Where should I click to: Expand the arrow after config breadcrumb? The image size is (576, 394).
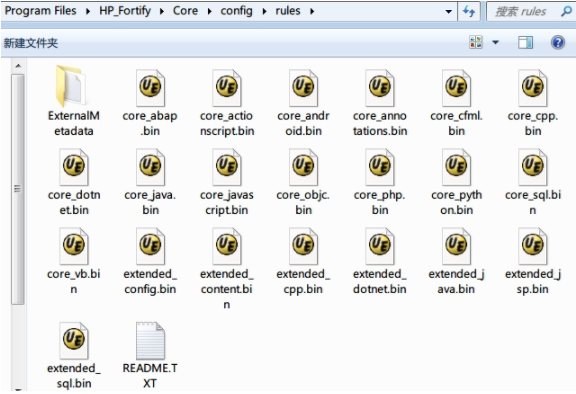pyautogui.click(x=264, y=11)
